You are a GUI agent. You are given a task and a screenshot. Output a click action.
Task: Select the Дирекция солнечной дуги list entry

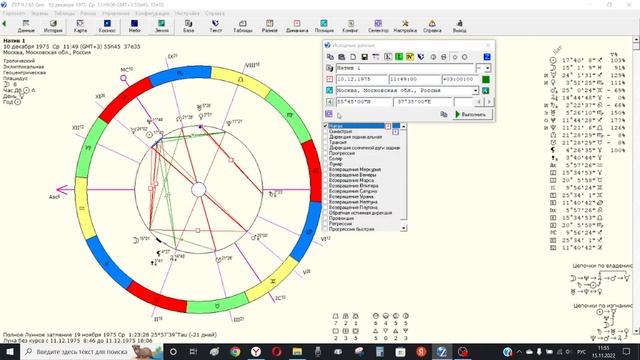364,148
